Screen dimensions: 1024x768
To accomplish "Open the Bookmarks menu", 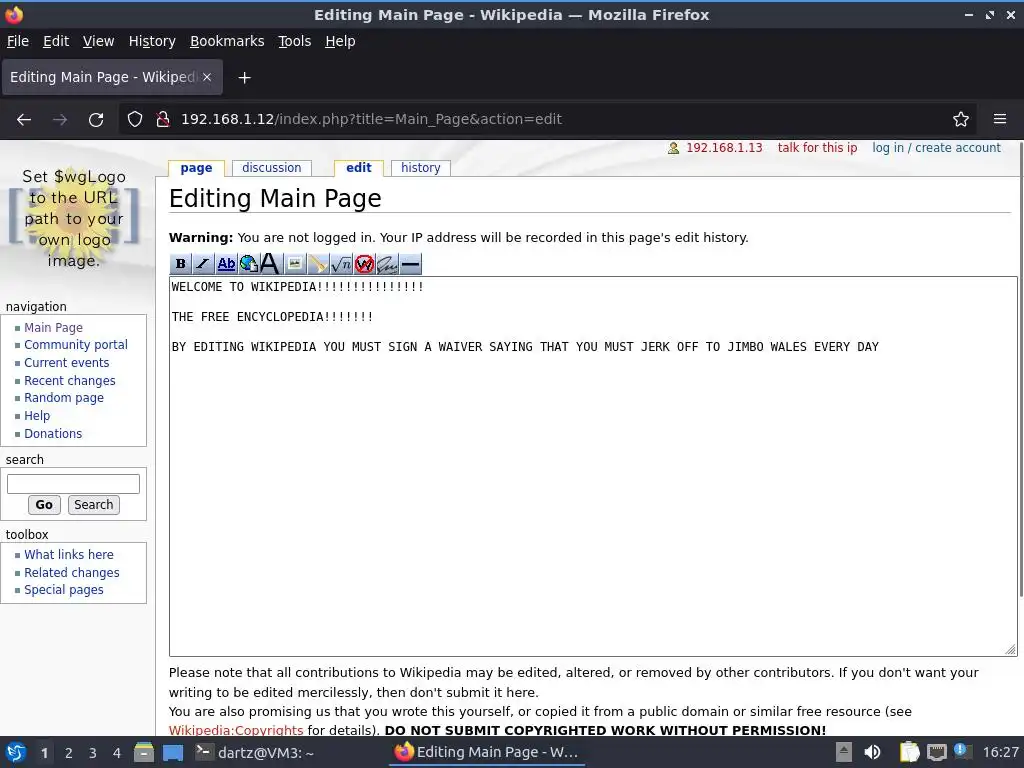I will pos(227,41).
